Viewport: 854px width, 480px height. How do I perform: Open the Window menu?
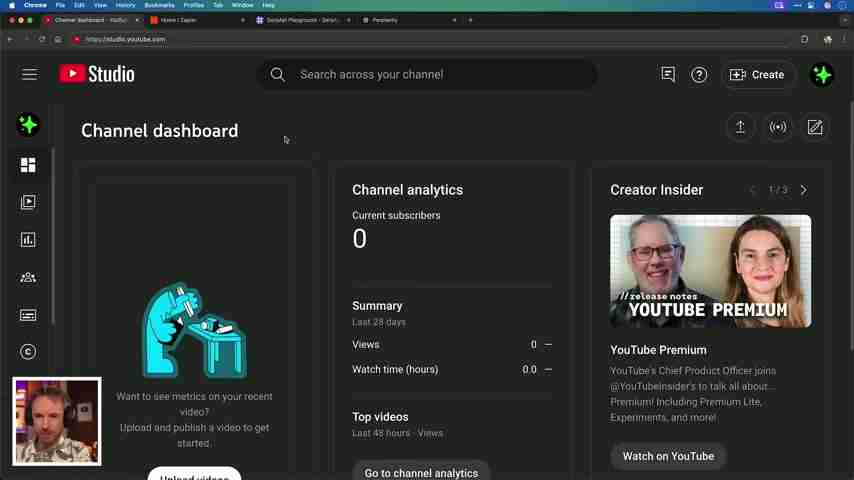pos(242,5)
